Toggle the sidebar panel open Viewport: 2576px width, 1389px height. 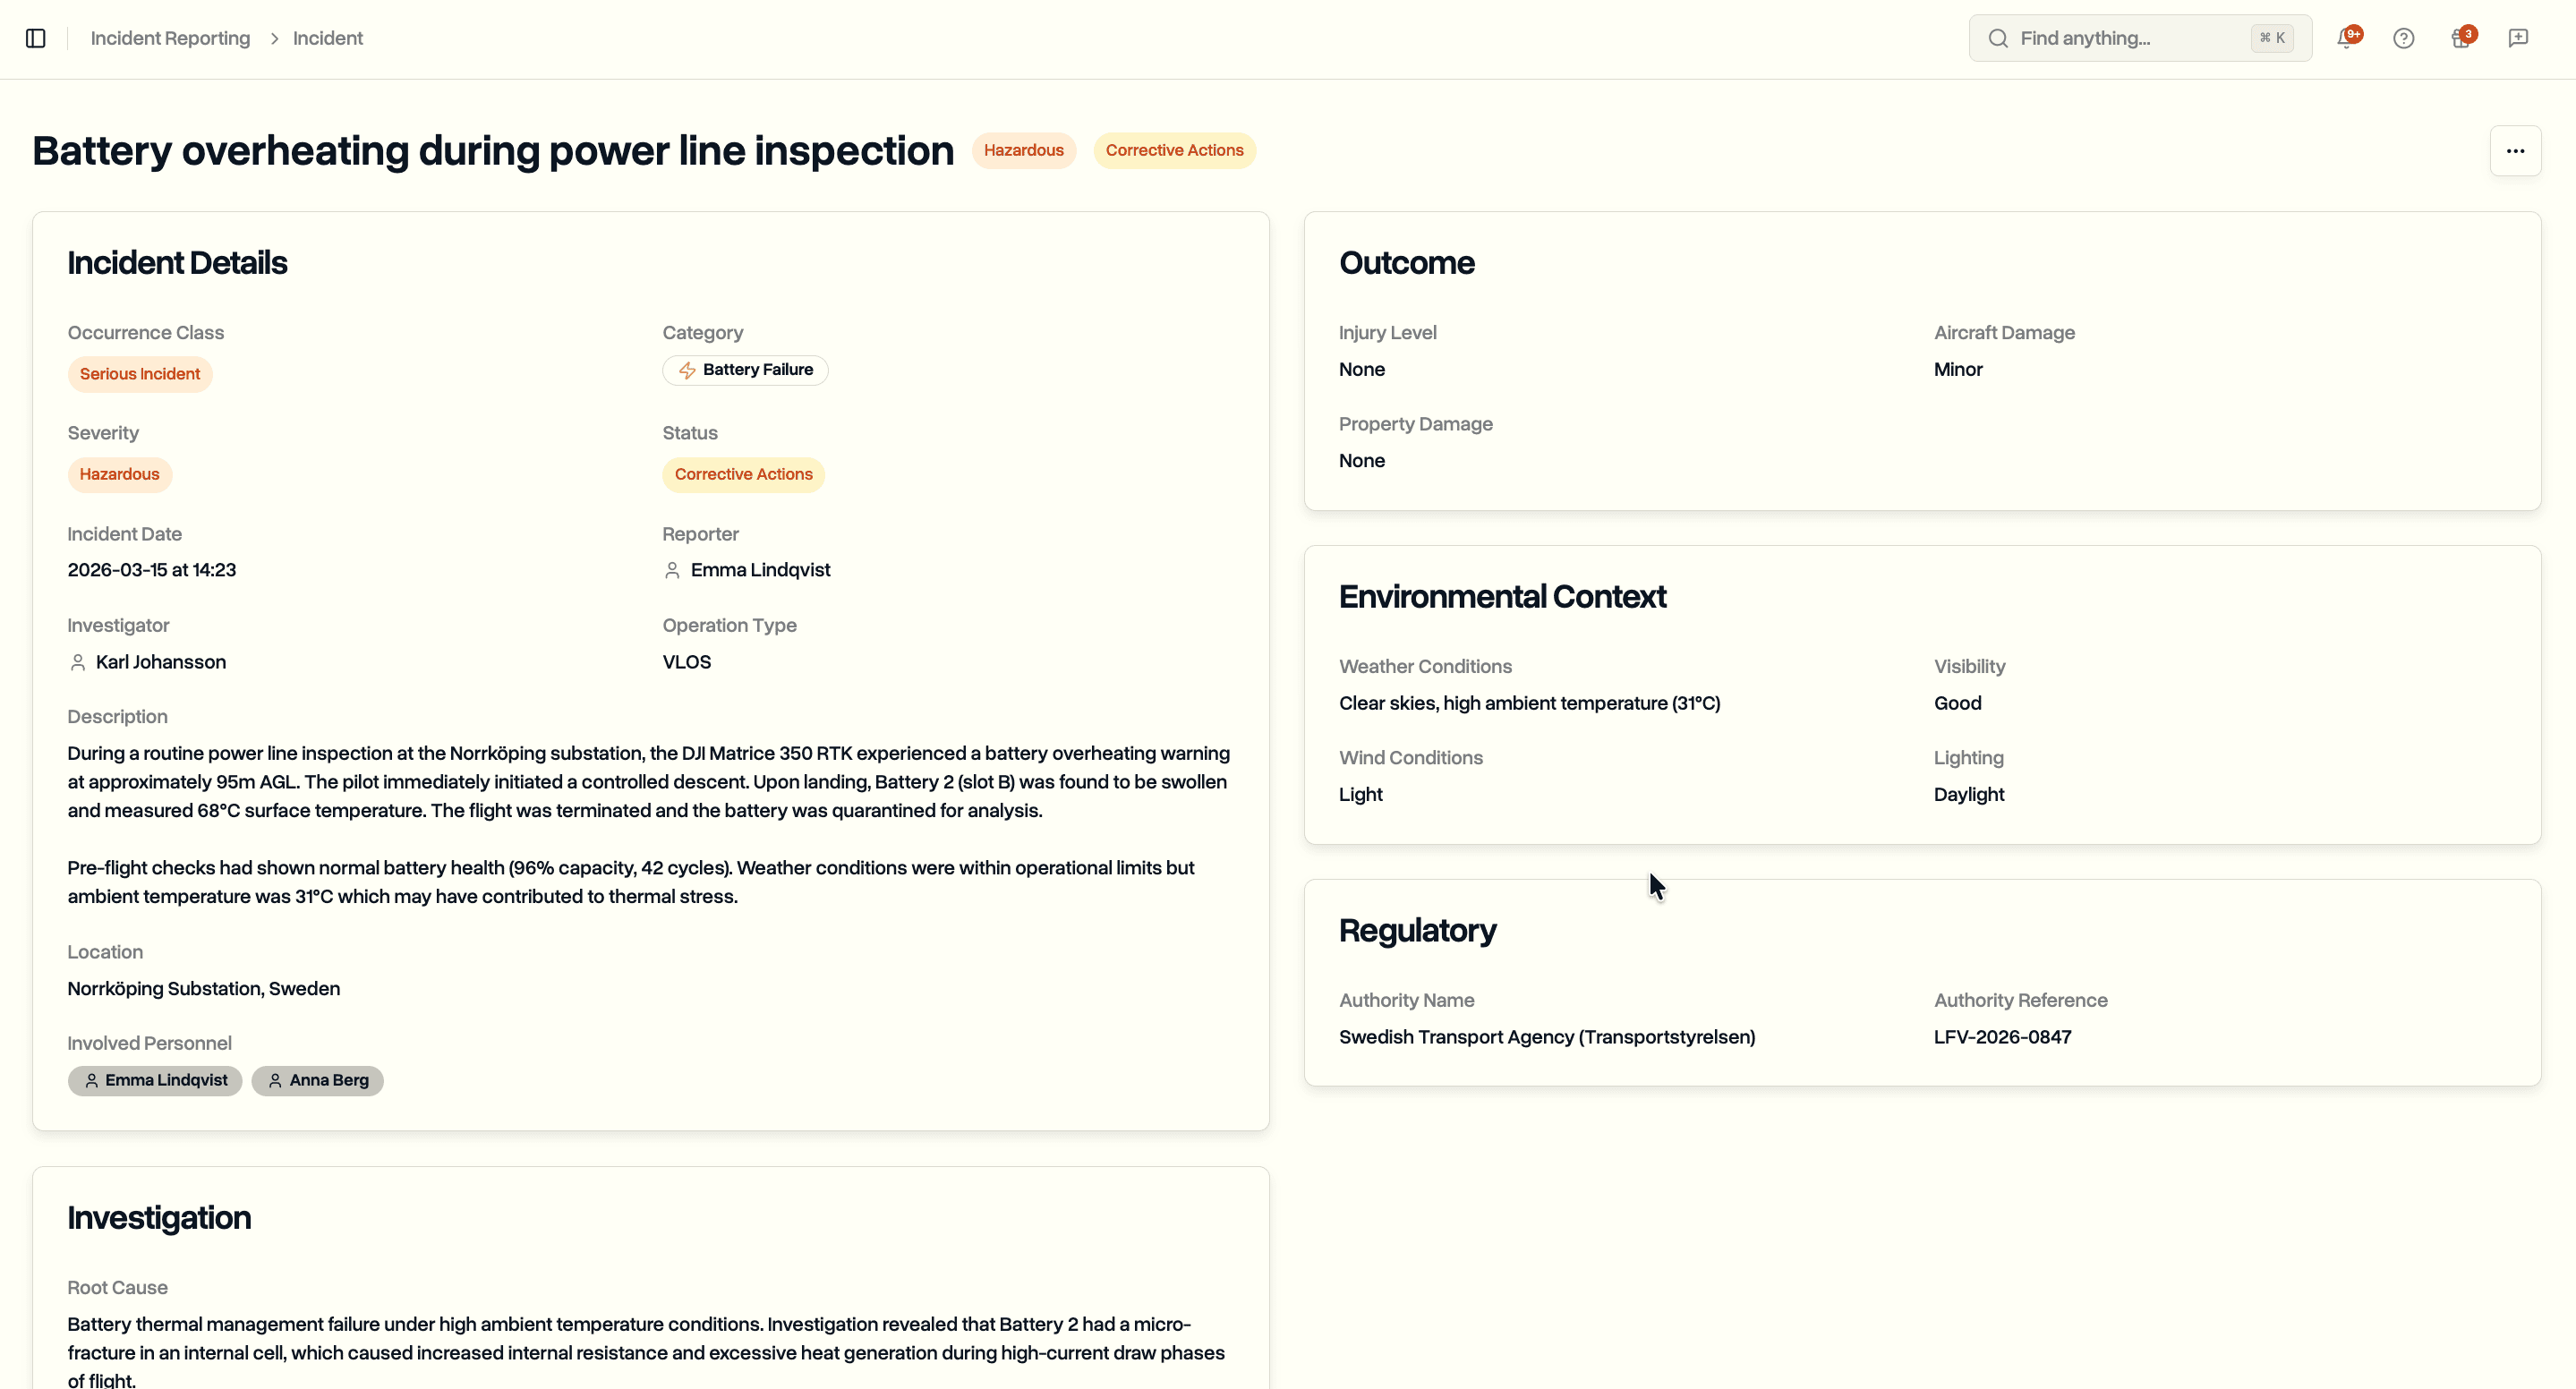pos(37,38)
